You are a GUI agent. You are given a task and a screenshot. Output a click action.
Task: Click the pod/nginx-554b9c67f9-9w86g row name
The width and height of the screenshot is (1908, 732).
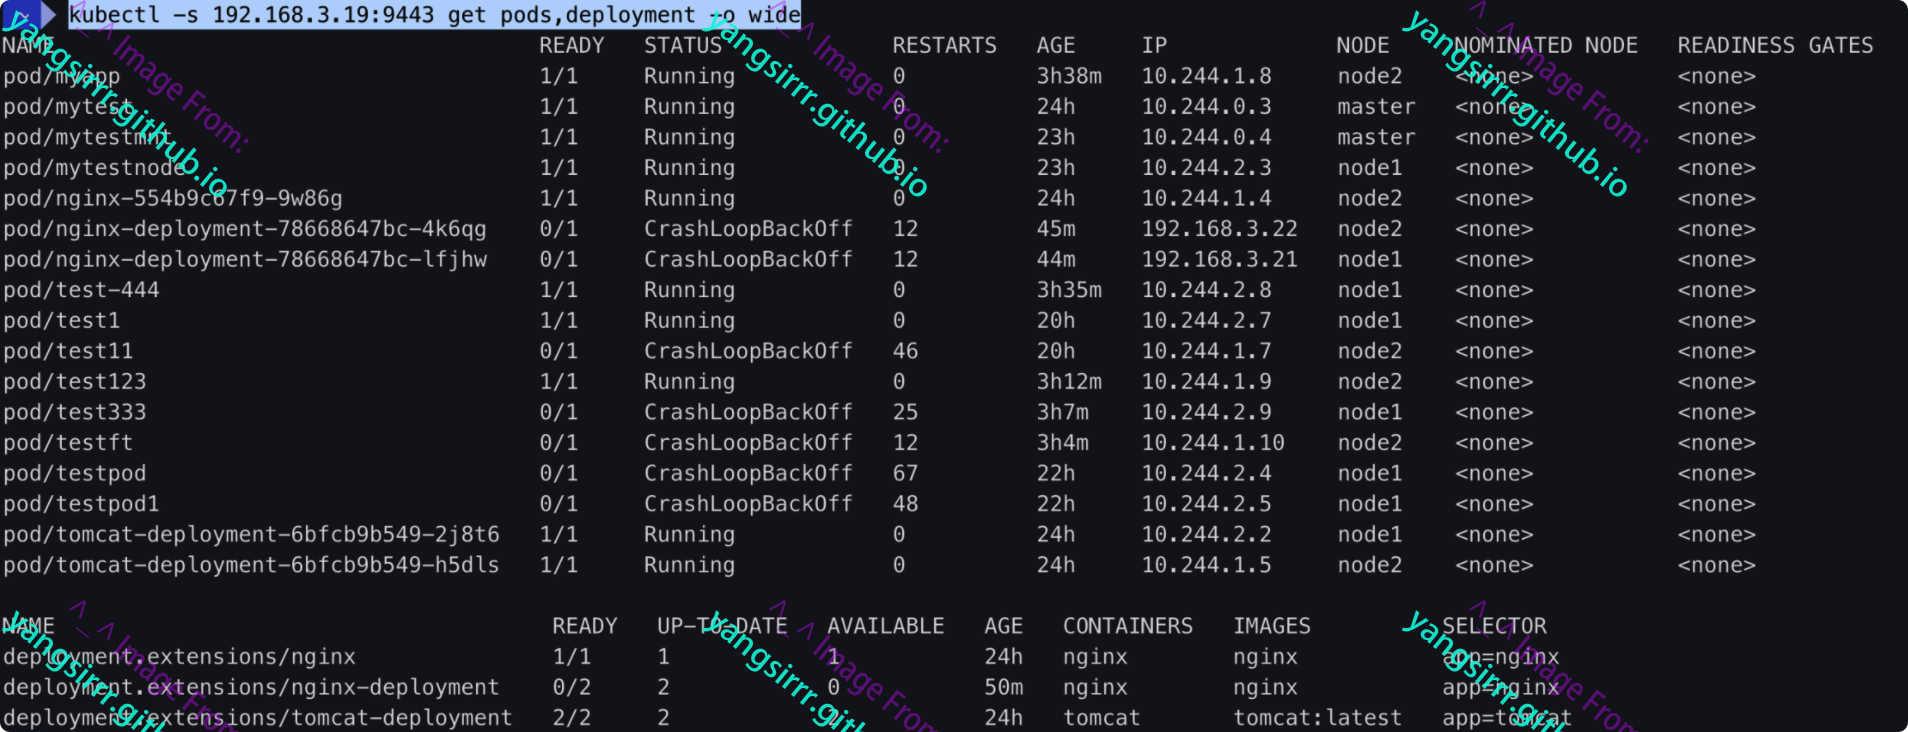tap(173, 198)
